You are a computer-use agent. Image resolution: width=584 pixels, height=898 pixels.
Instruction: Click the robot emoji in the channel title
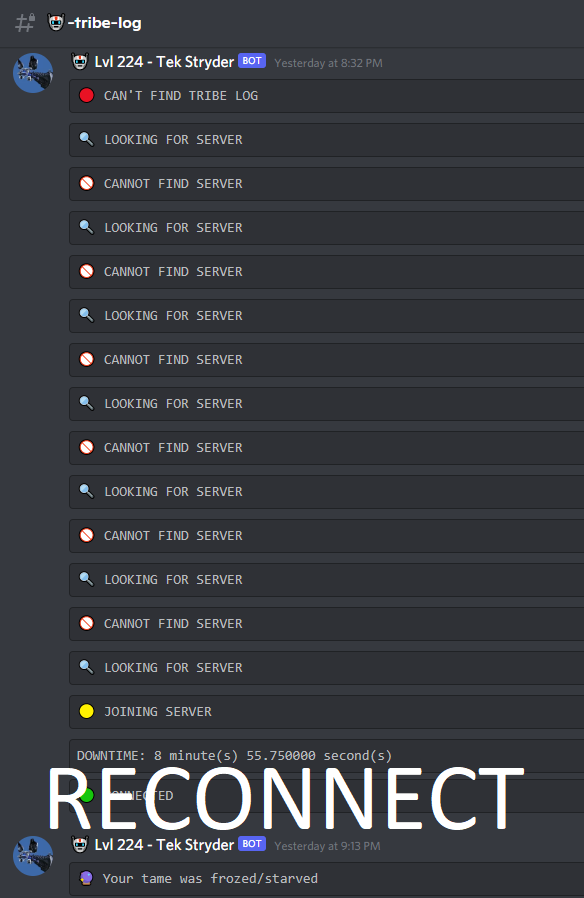pyautogui.click(x=56, y=22)
